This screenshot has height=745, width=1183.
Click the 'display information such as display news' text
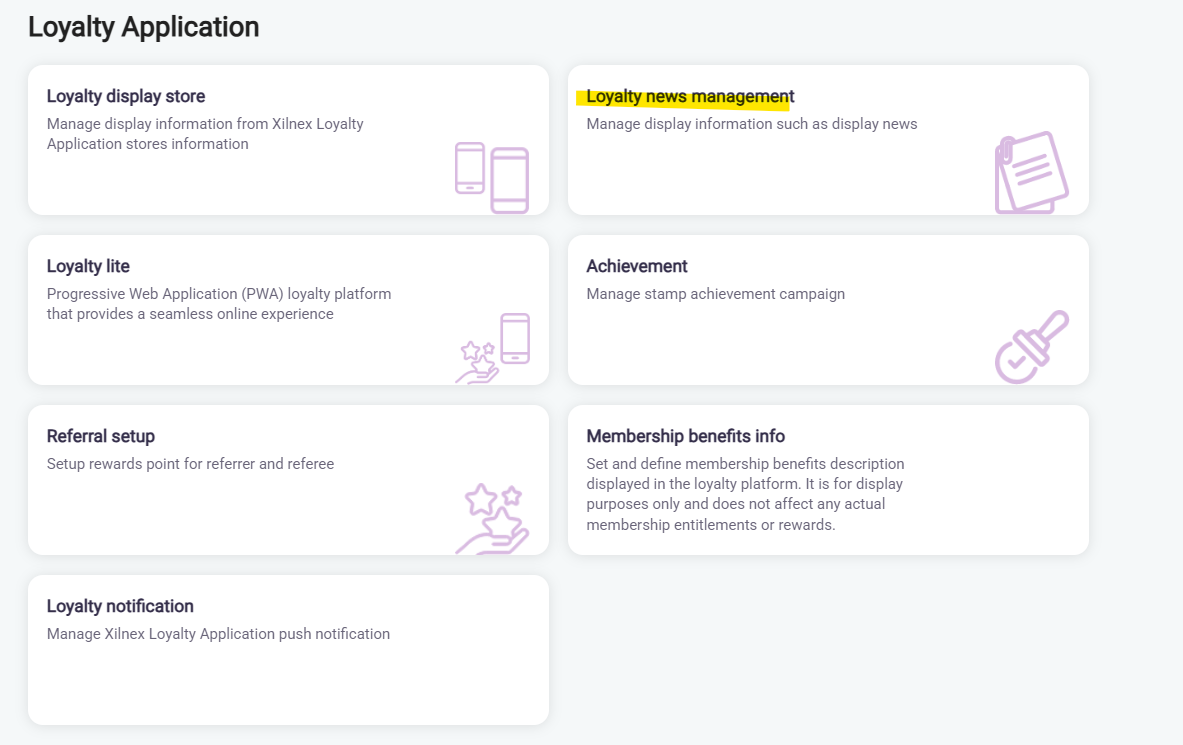pyautogui.click(x=752, y=124)
